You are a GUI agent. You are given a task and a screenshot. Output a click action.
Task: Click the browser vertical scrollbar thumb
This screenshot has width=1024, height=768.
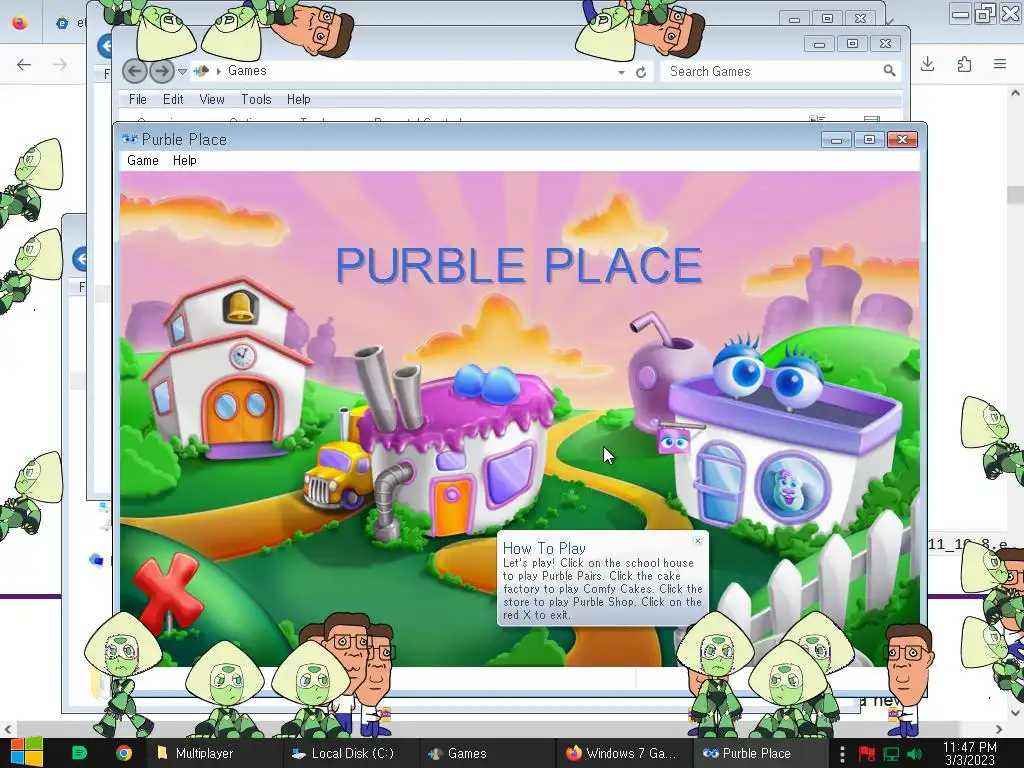tap(1015, 195)
